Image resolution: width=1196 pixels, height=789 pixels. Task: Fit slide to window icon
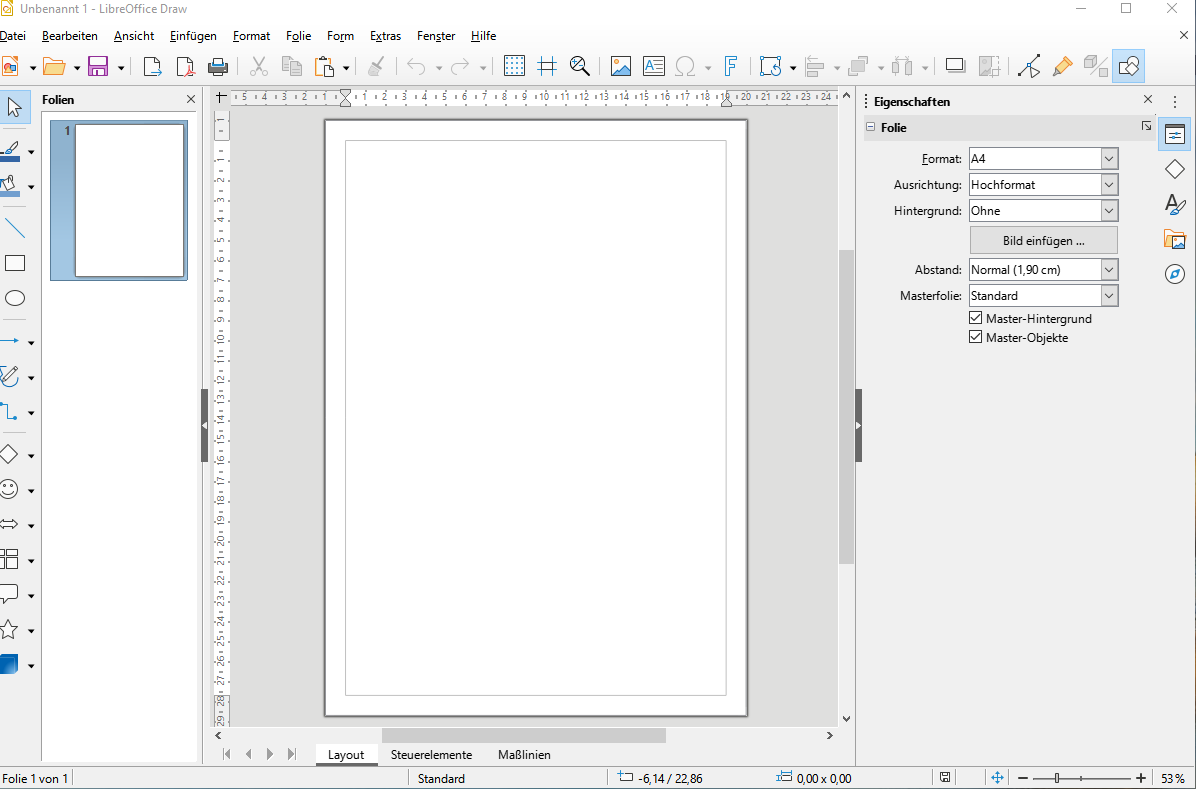point(997,778)
